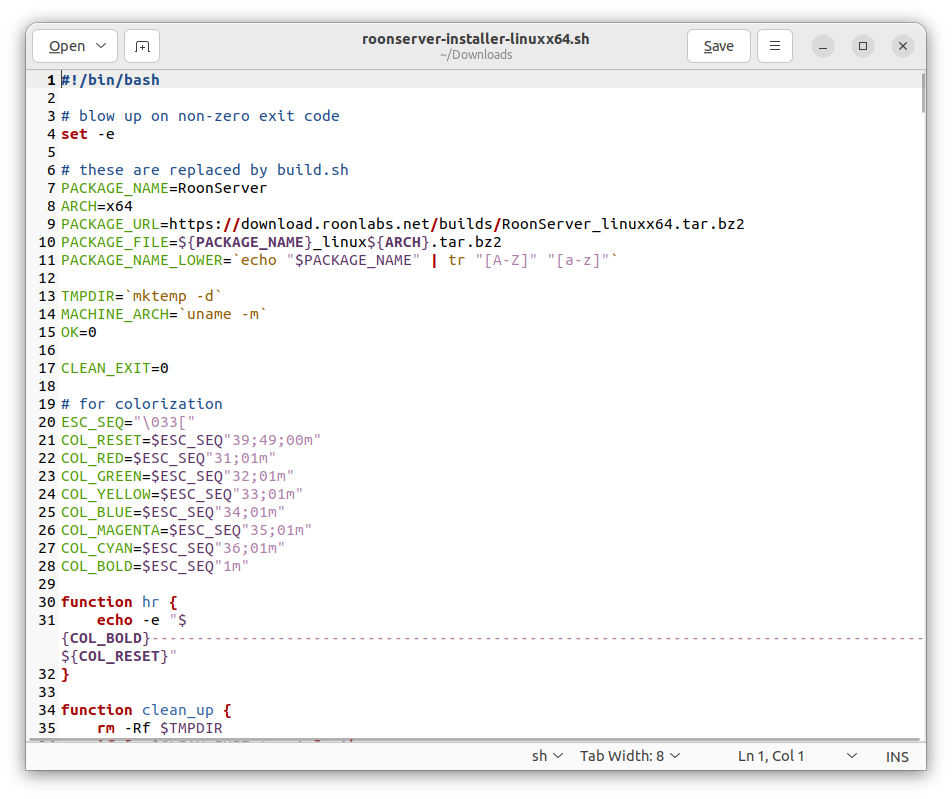Click the CLEAN_EXIT=0 line
952x799 pixels.
tap(115, 368)
